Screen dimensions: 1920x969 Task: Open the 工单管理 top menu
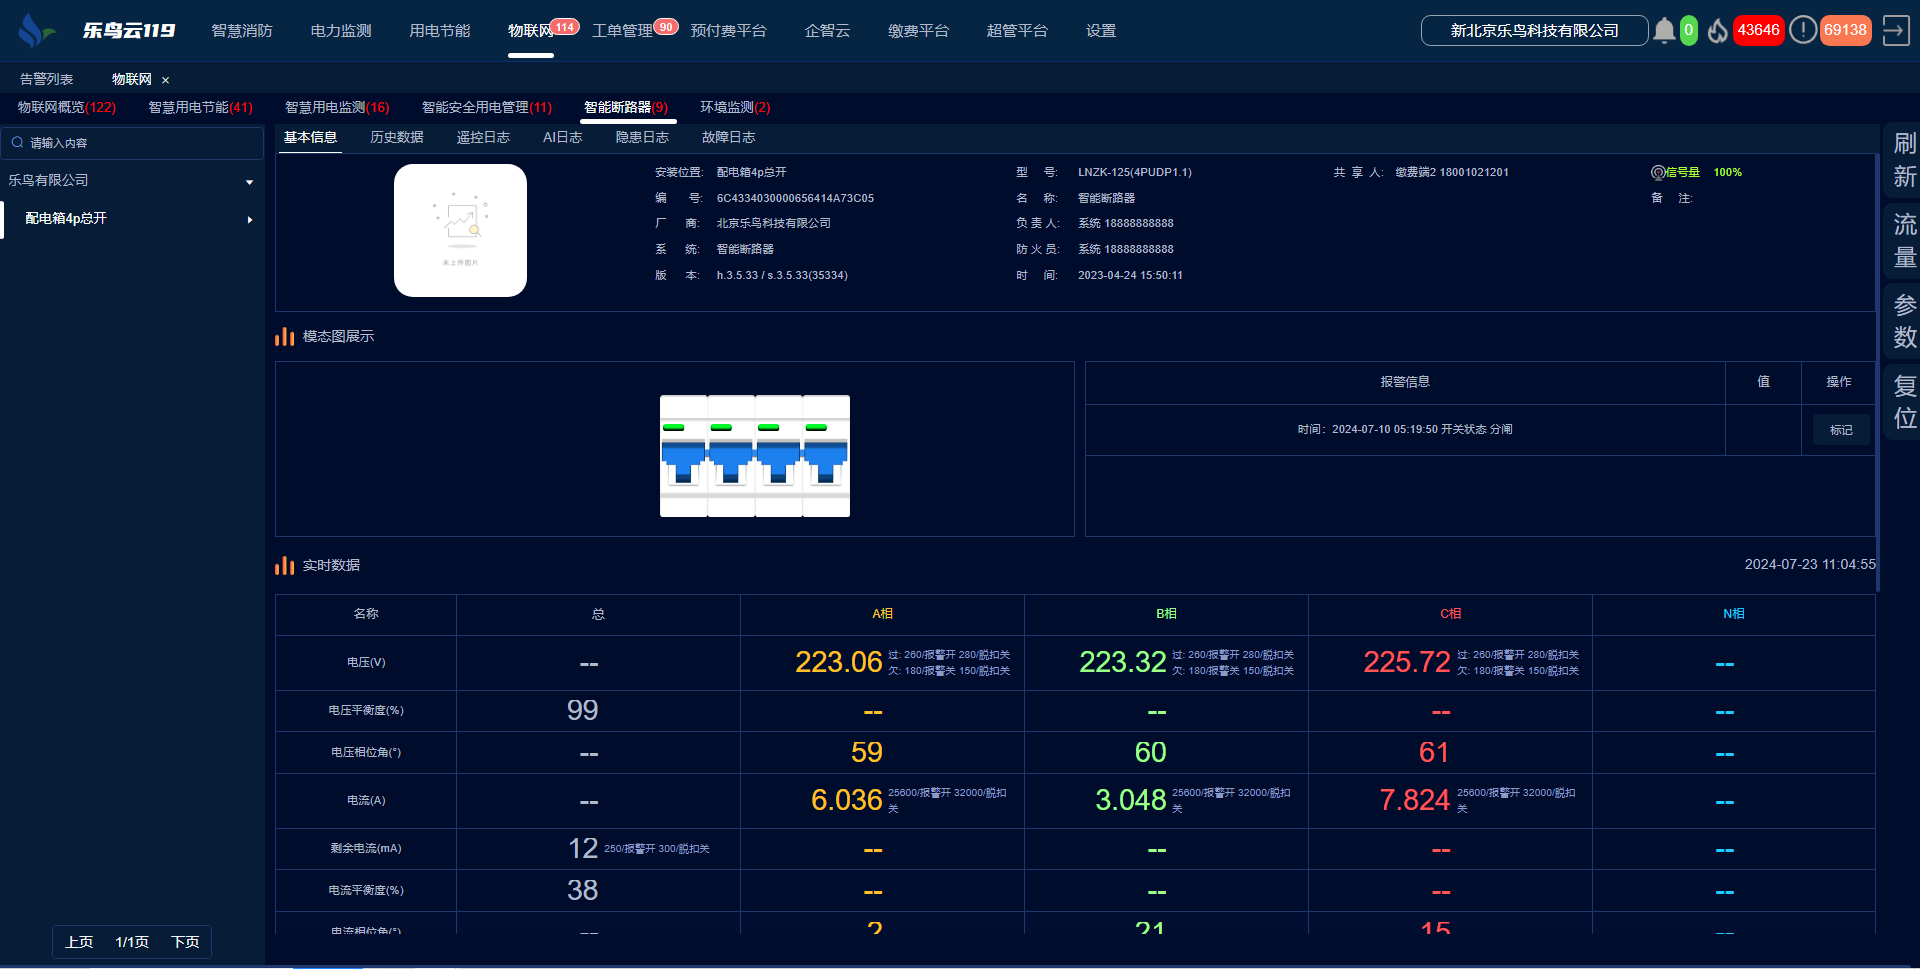[622, 31]
